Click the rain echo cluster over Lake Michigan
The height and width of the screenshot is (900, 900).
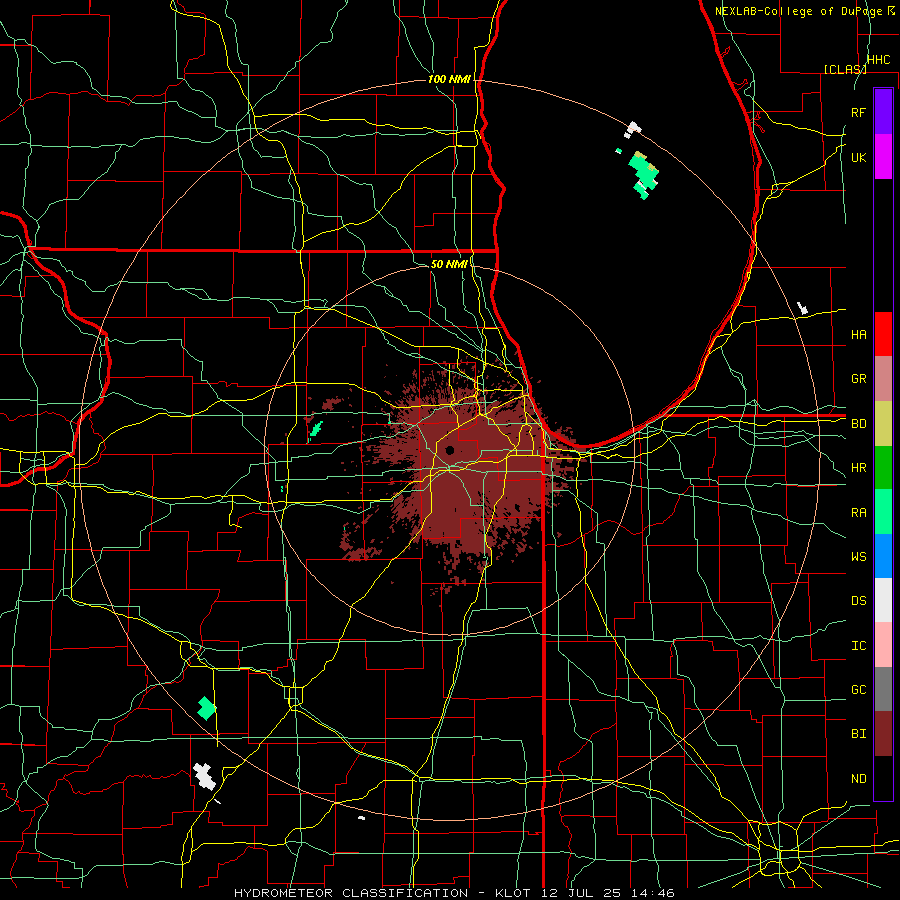coord(644,174)
